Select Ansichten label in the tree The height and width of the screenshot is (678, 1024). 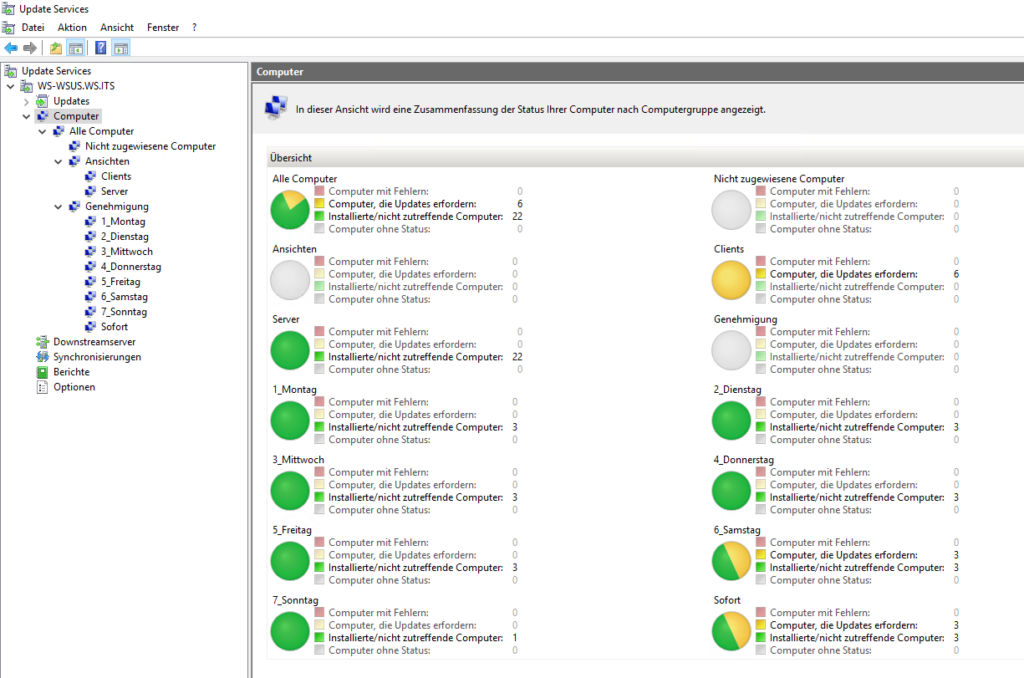(x=107, y=161)
